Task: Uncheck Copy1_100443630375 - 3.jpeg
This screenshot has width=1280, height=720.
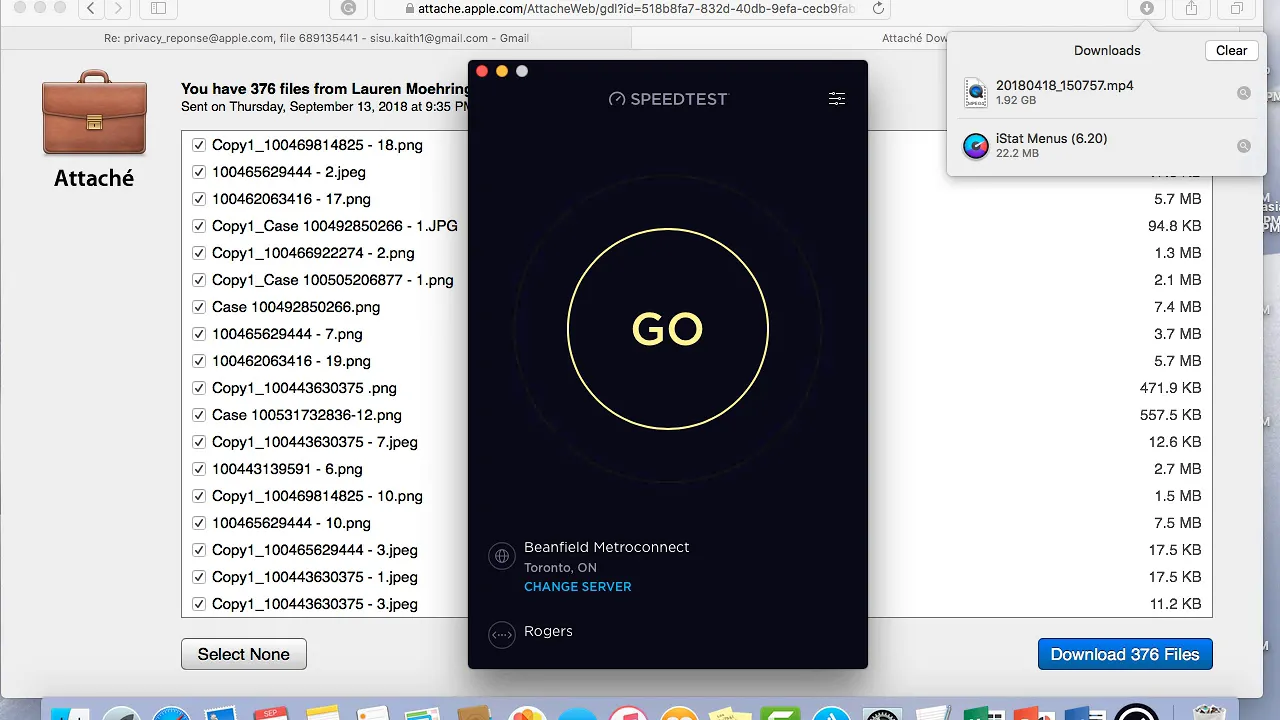Action: click(199, 604)
